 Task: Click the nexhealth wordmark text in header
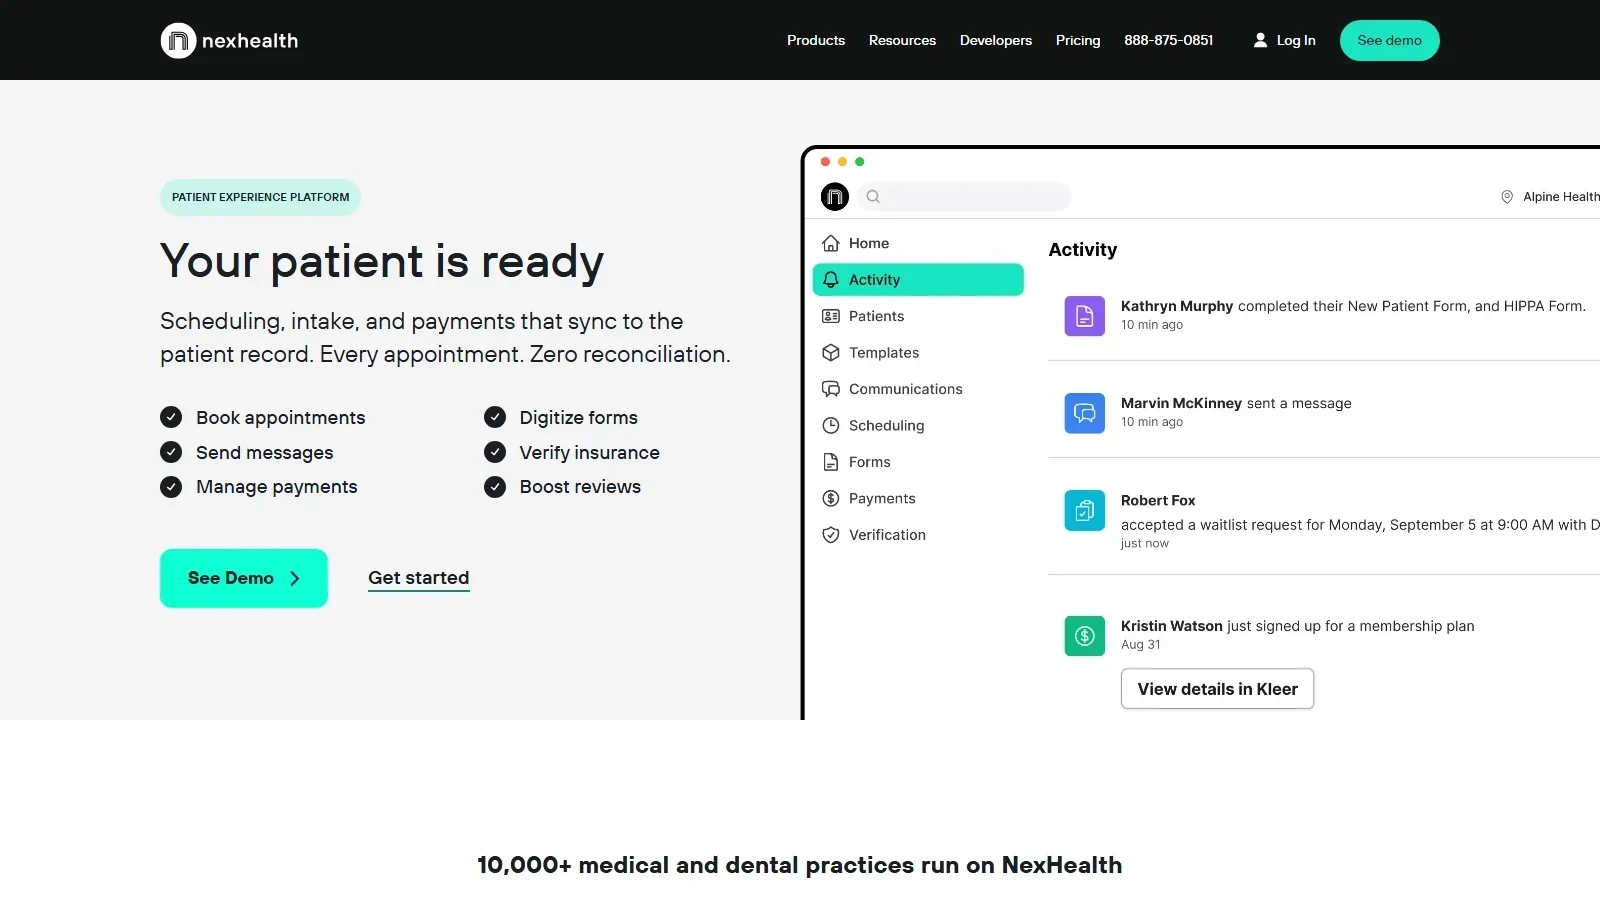click(250, 41)
